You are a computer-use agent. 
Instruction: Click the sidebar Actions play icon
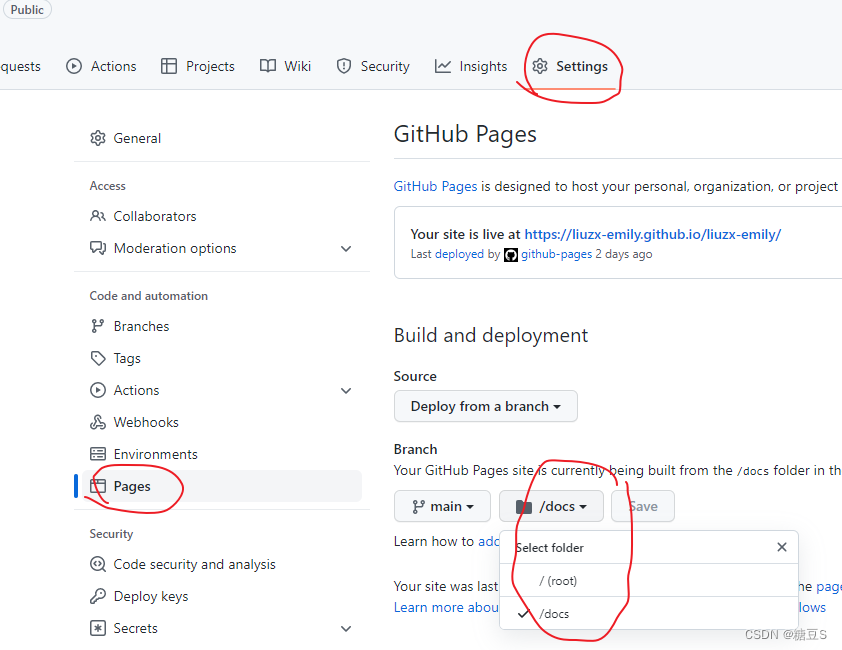point(98,390)
